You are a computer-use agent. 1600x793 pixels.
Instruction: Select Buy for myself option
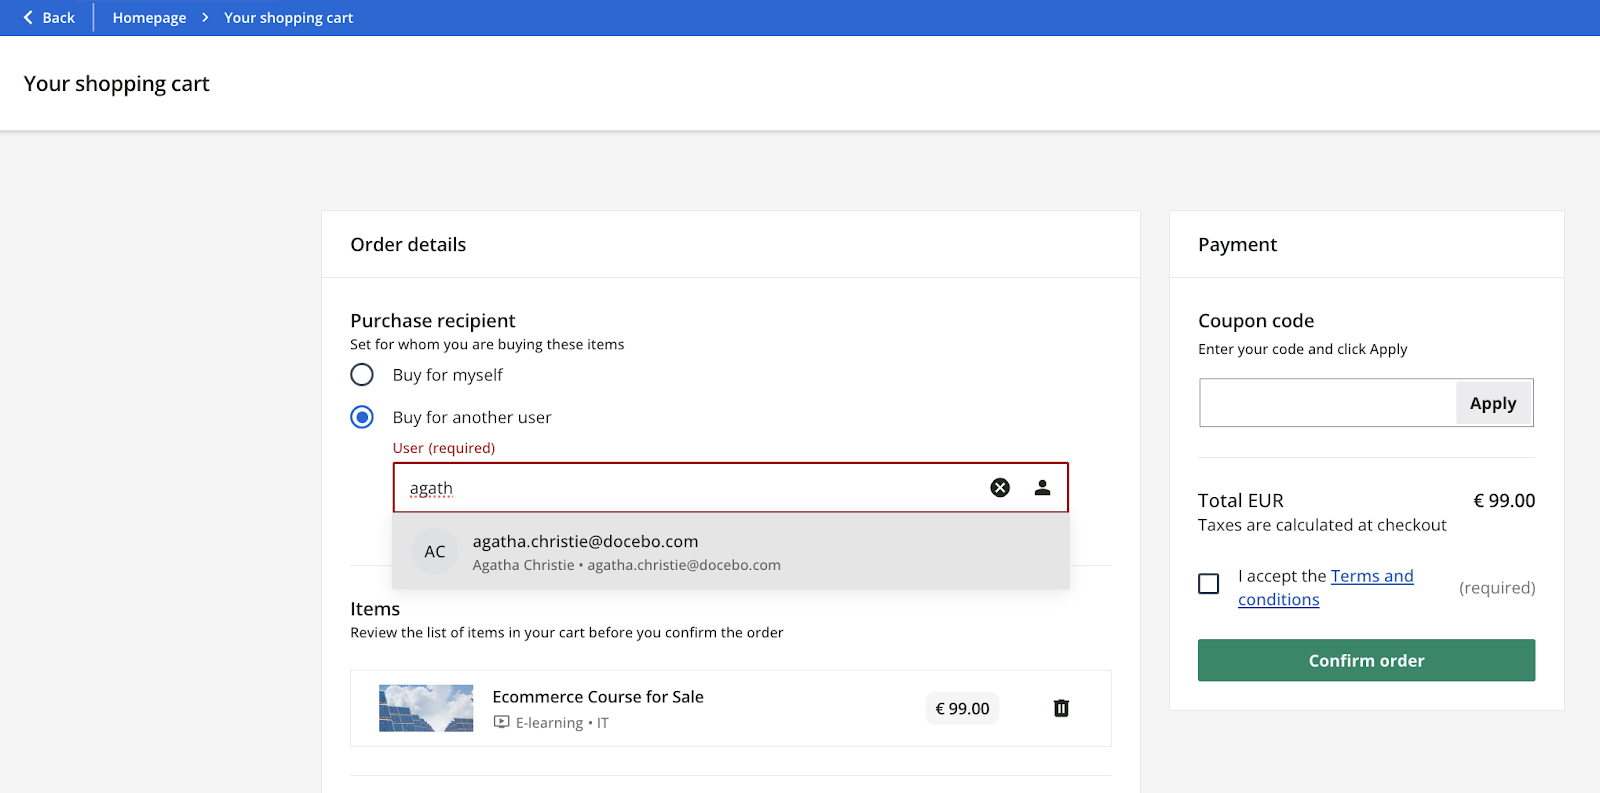pos(362,375)
